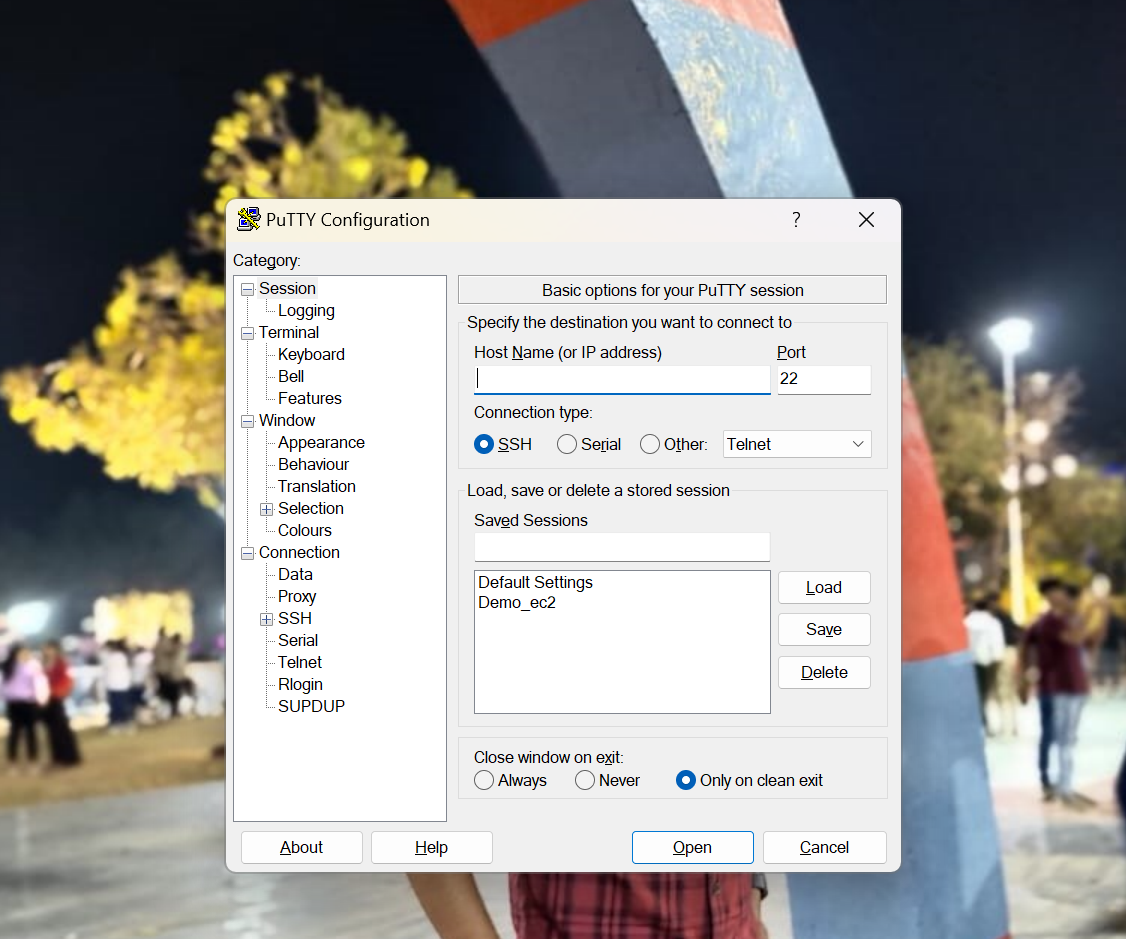1126x939 pixels.
Task: Open the SSH category
Action: [x=294, y=619]
